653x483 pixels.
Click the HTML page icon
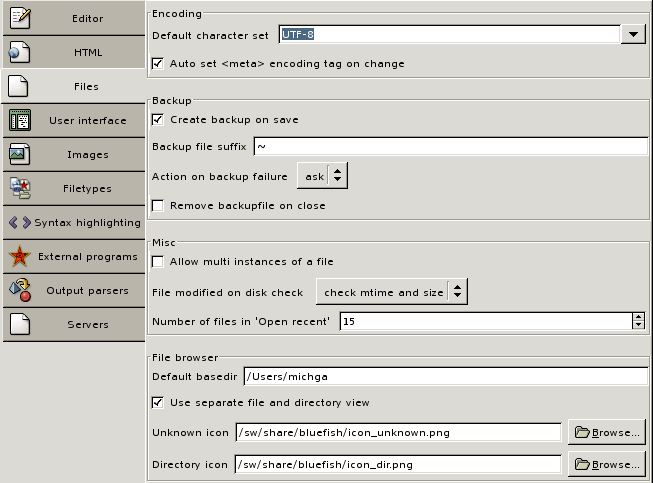click(20, 52)
